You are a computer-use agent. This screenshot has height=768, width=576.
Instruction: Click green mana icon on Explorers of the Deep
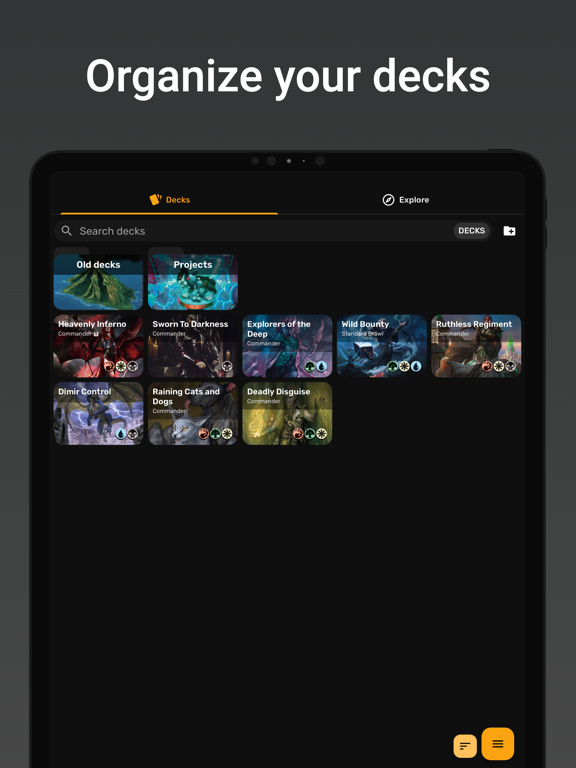point(310,366)
